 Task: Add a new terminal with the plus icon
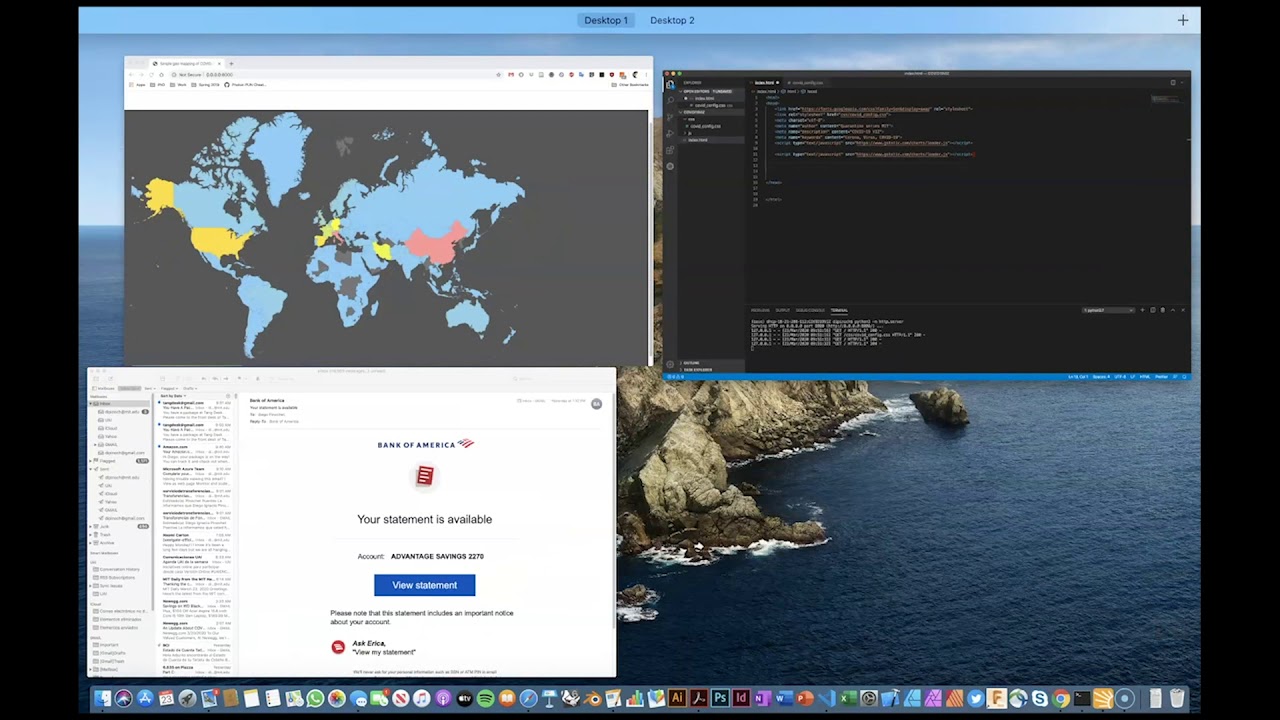point(1142,310)
